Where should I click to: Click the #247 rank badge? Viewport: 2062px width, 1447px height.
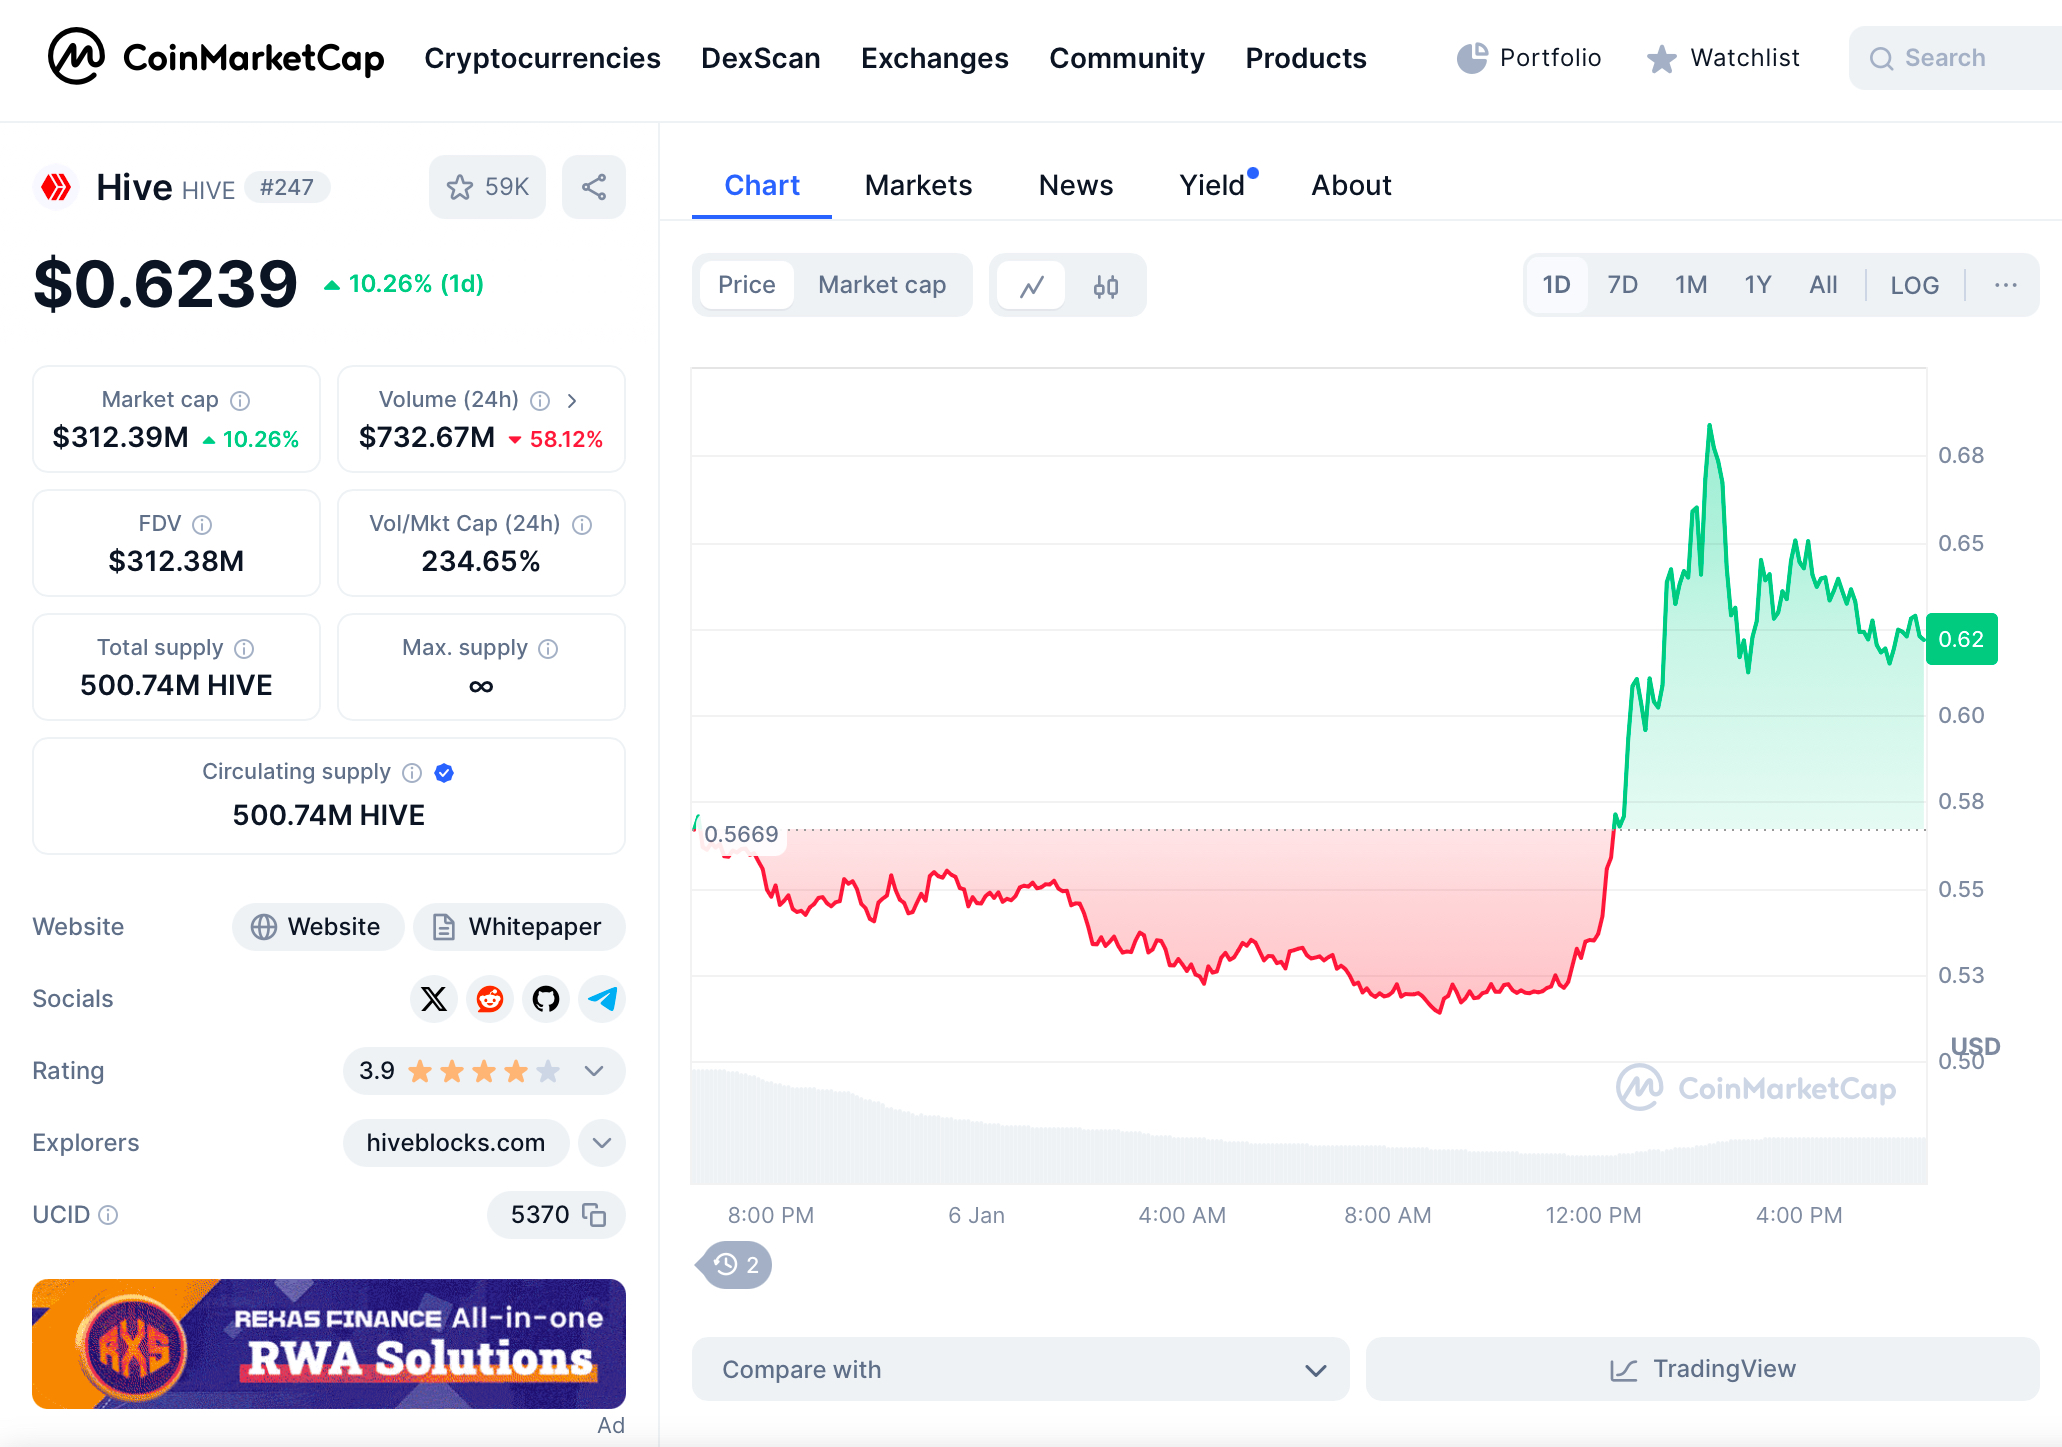coord(287,187)
